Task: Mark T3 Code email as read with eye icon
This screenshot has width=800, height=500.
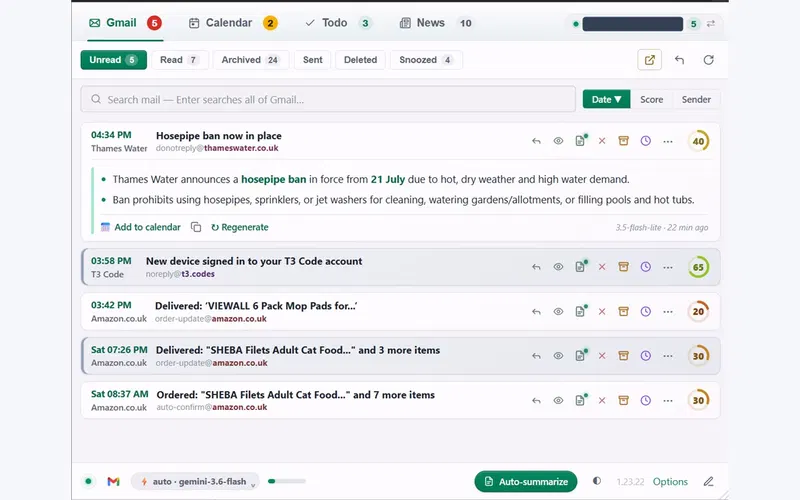Action: pos(558,267)
